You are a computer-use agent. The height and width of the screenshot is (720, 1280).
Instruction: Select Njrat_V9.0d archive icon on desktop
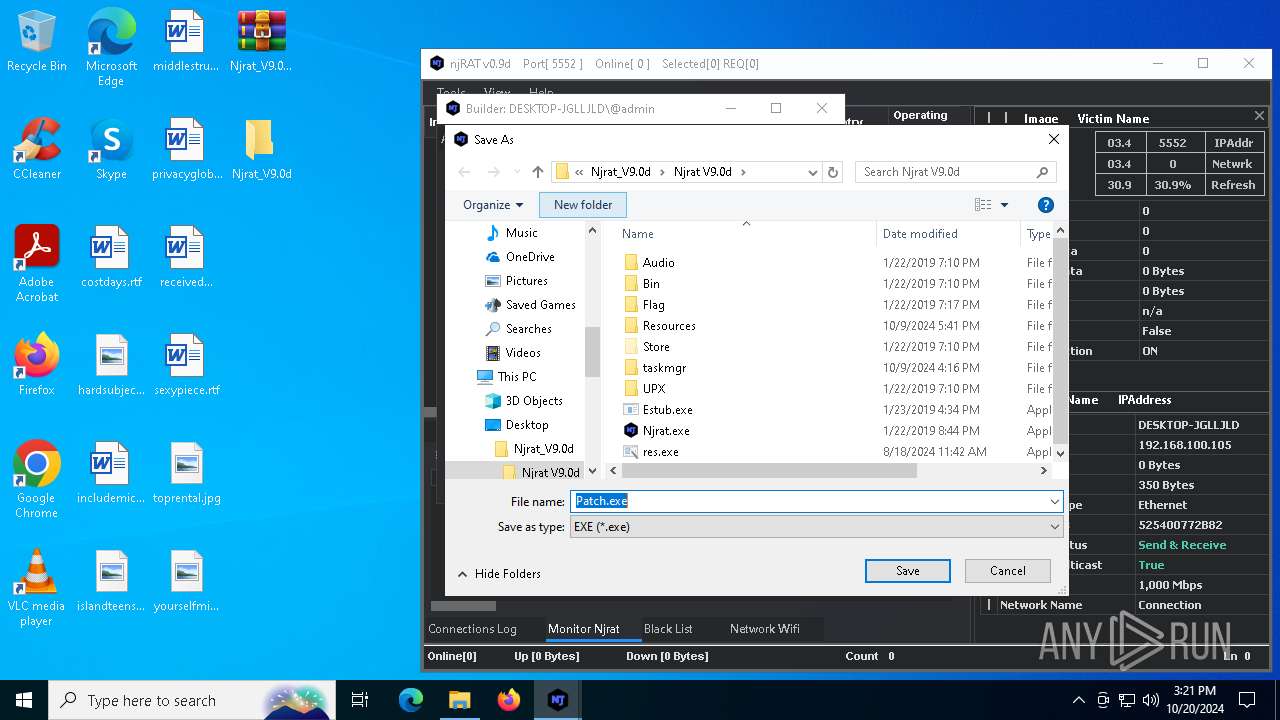click(262, 42)
